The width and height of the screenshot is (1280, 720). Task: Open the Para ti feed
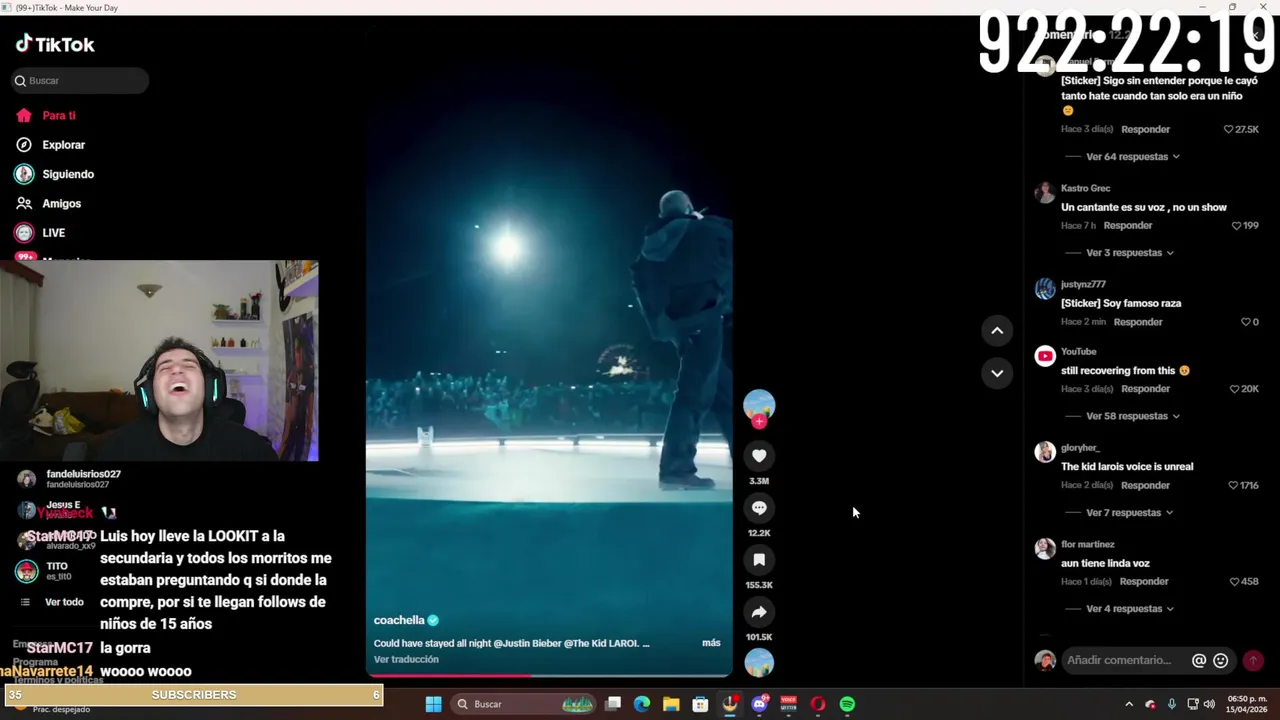click(59, 116)
